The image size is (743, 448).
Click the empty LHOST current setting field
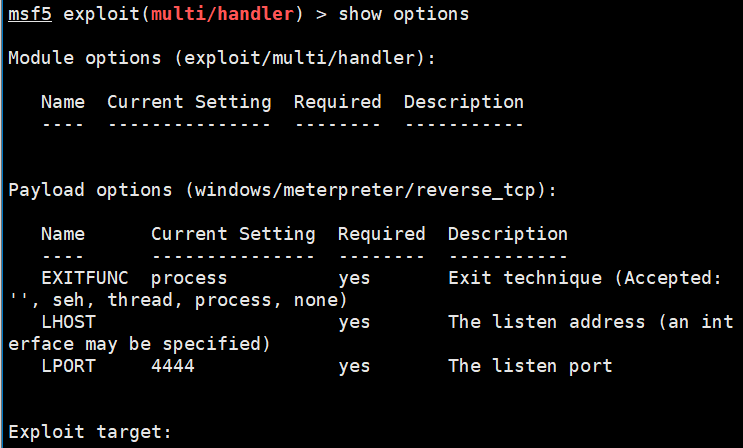[x=233, y=322]
